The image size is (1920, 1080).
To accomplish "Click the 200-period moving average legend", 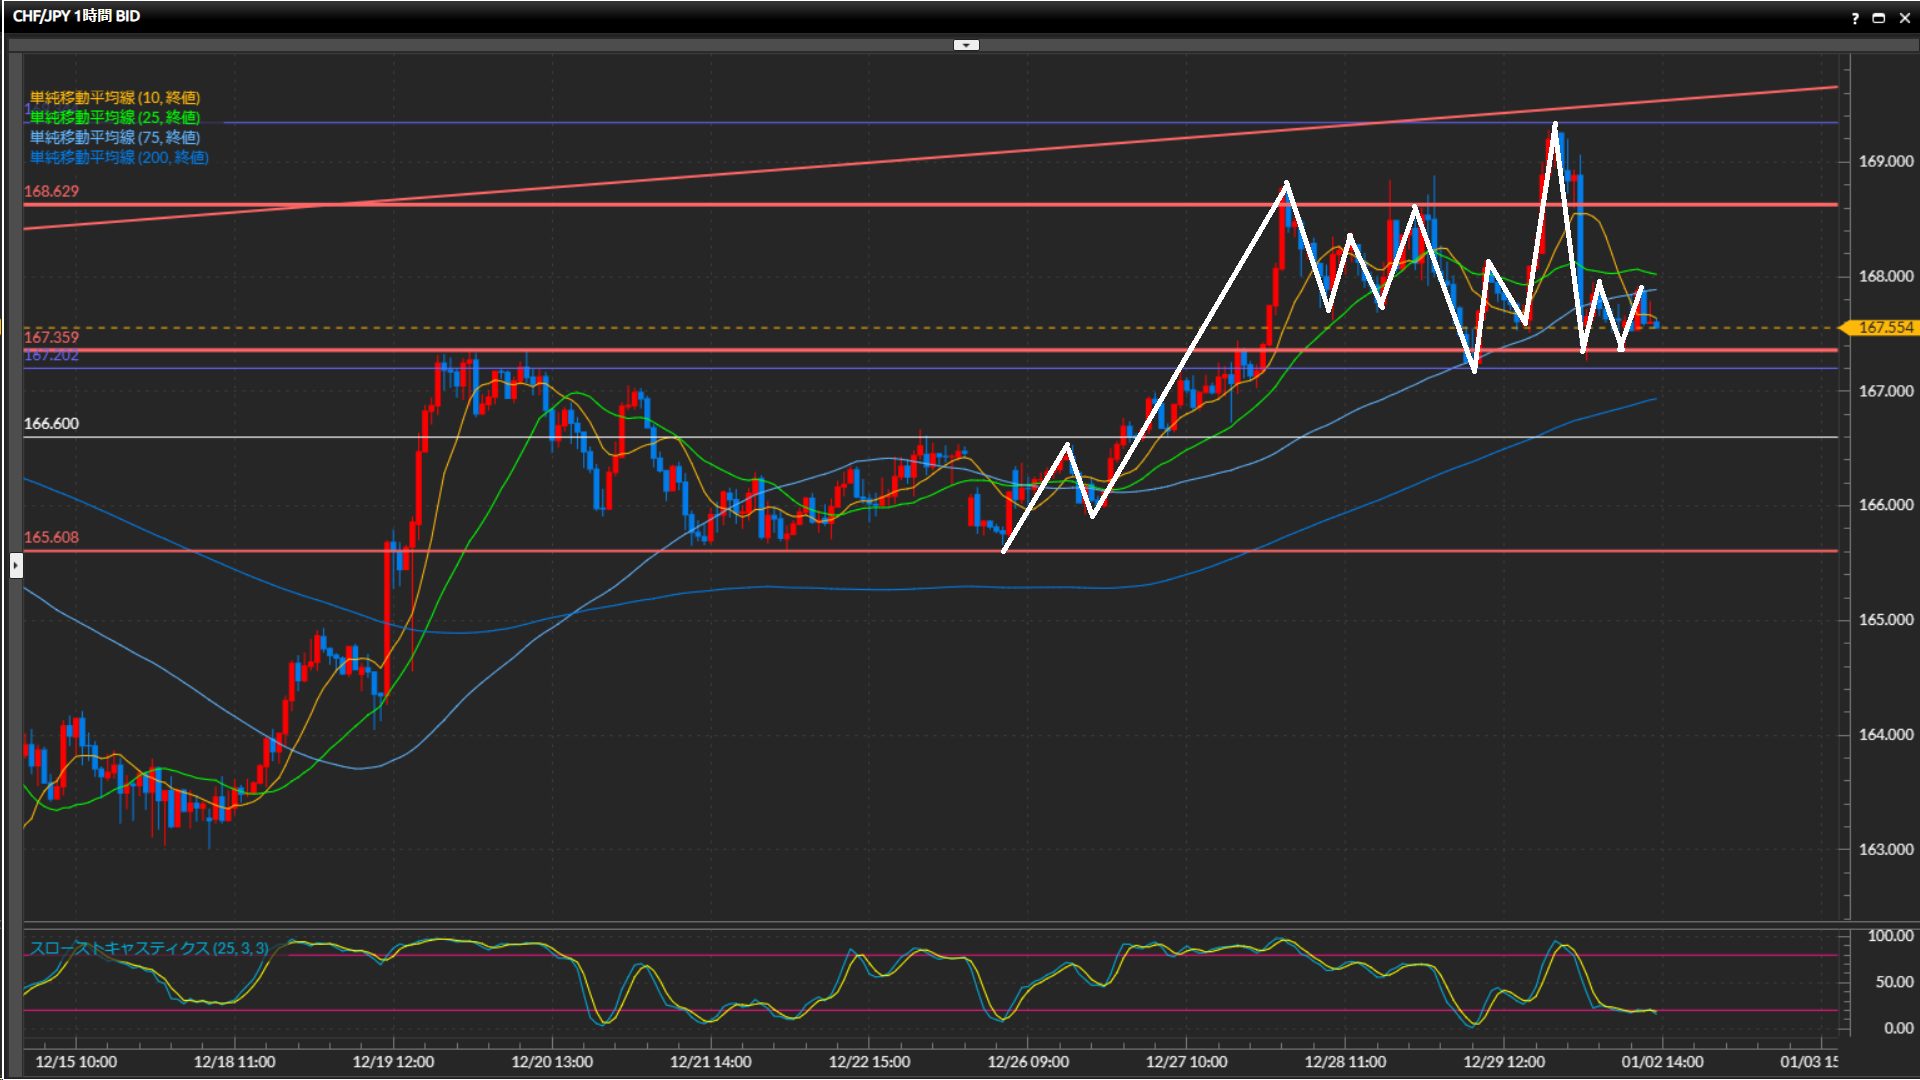I will pos(119,157).
